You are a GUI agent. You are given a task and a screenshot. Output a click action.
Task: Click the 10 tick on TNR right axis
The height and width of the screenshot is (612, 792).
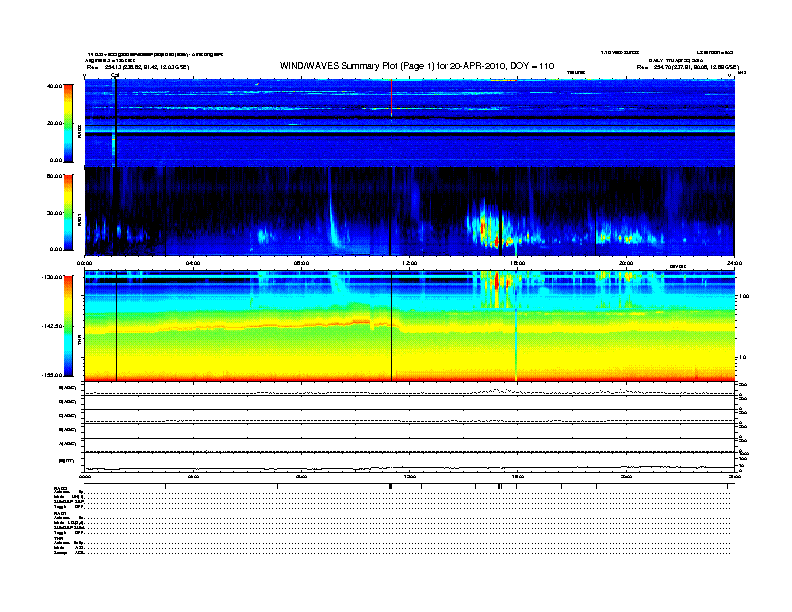coord(742,358)
